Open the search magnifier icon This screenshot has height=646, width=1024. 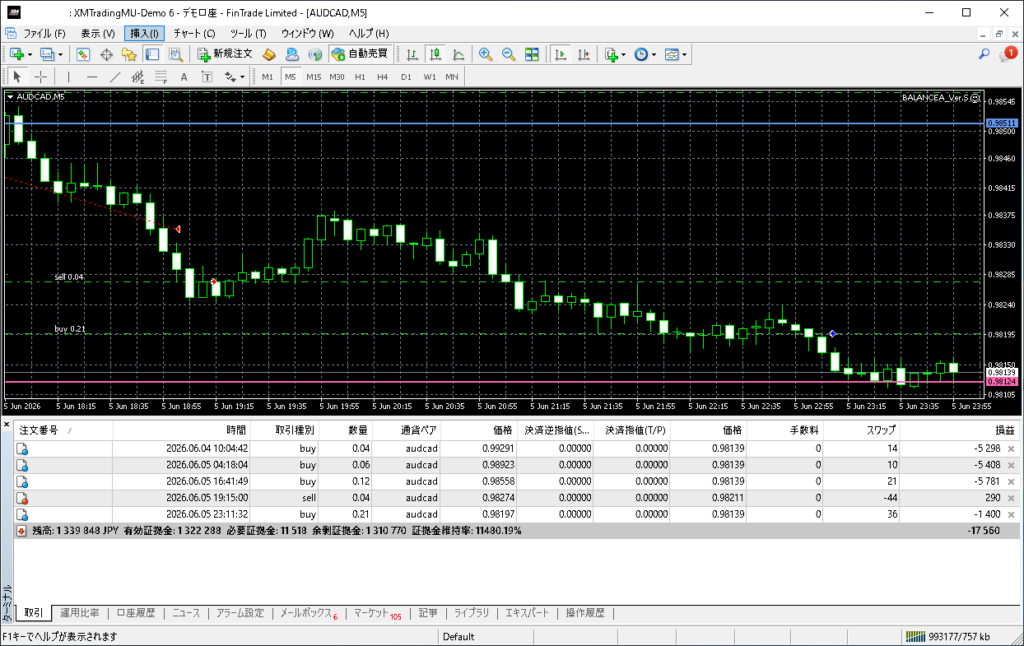[x=984, y=54]
